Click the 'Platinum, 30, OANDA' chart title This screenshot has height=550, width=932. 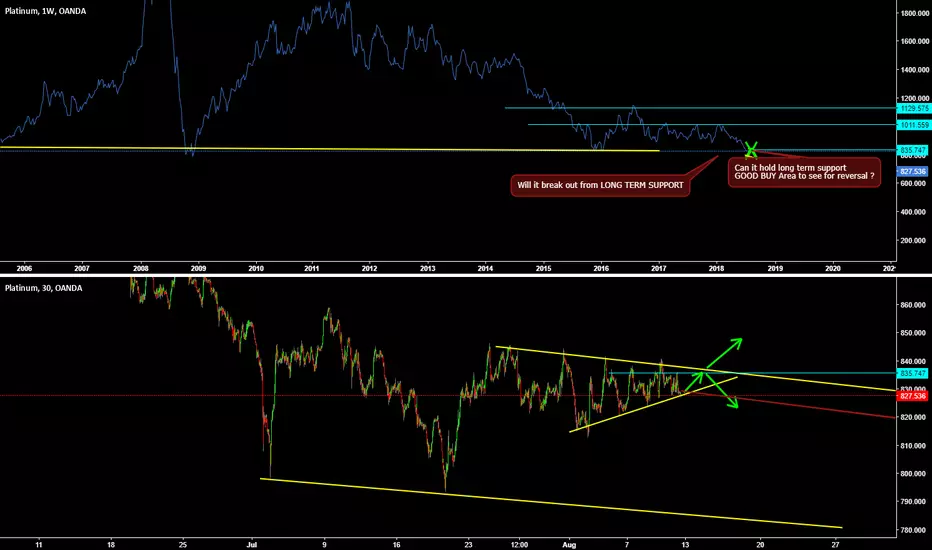[43, 288]
